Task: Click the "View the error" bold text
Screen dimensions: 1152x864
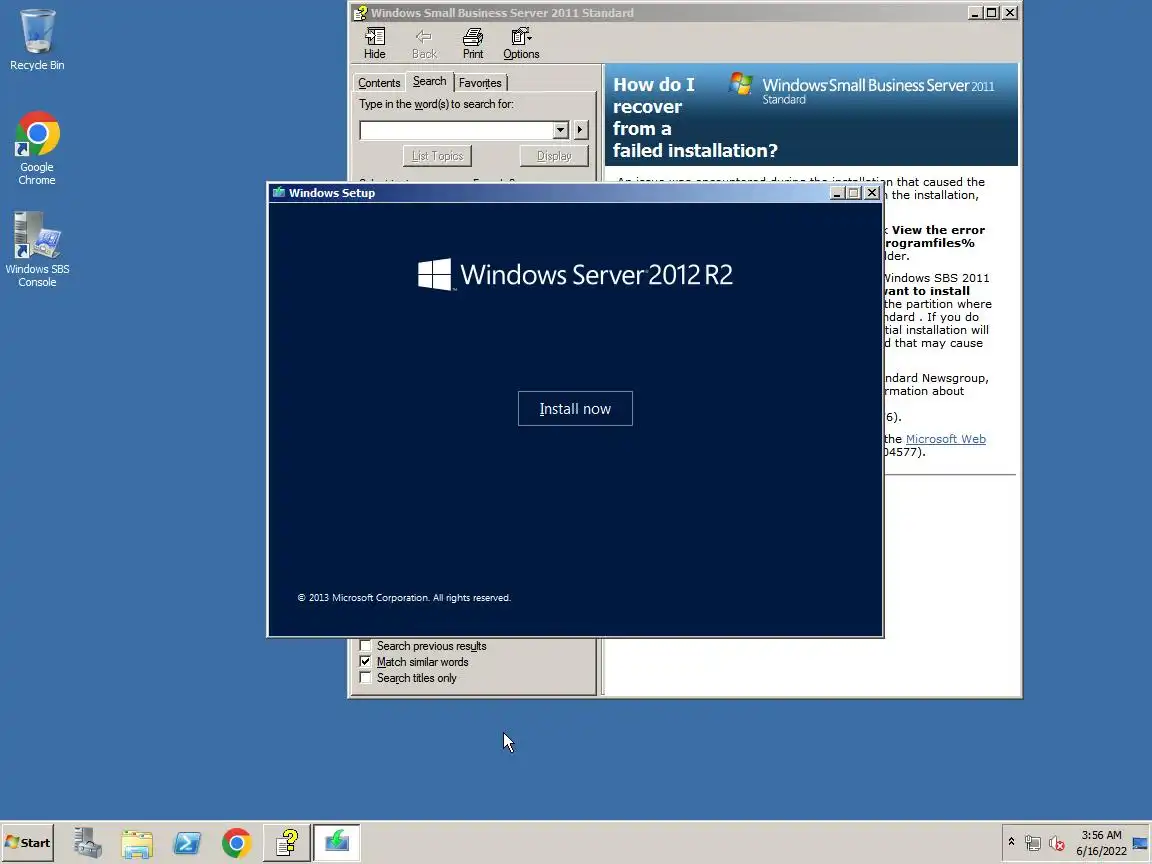Action: click(x=938, y=230)
